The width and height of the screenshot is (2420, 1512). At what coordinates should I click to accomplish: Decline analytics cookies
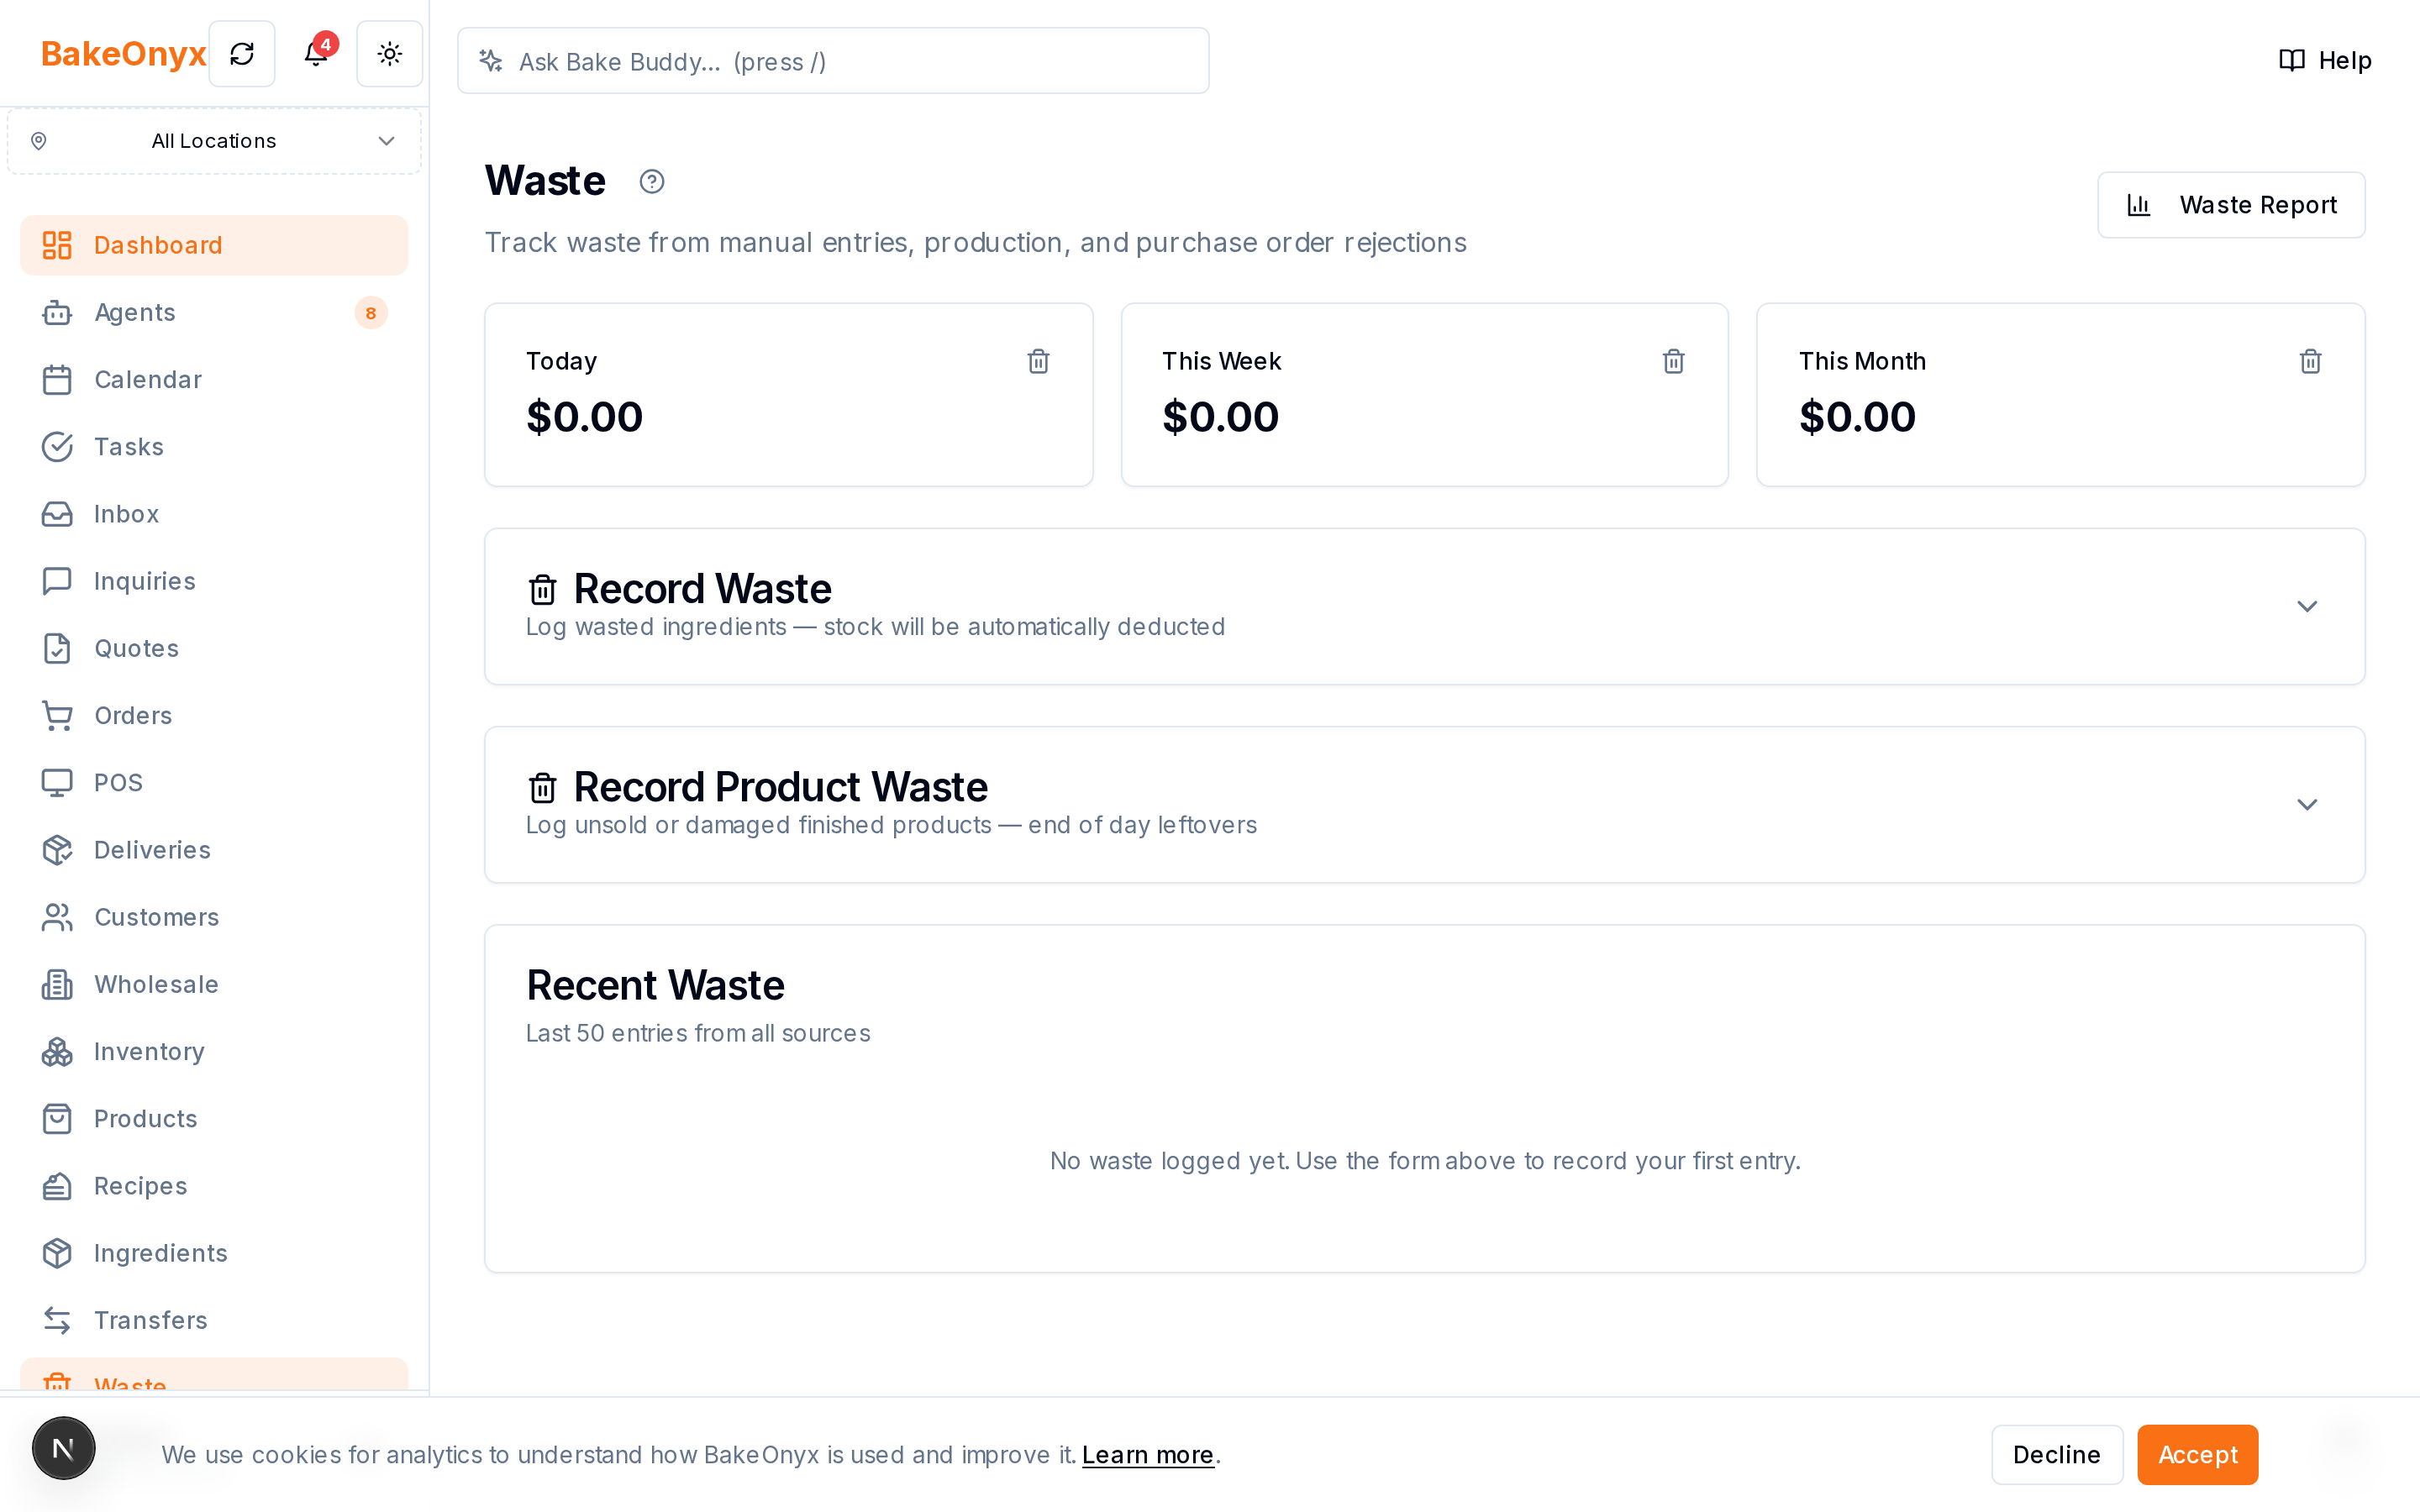click(x=2057, y=1455)
